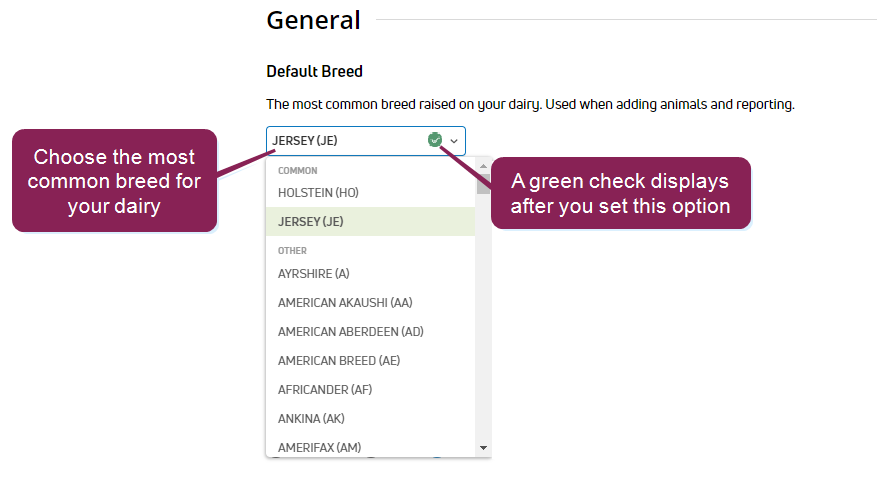Screen dimensions: 877x480
Task: Click the Default Breed label
Action: pos(314,72)
